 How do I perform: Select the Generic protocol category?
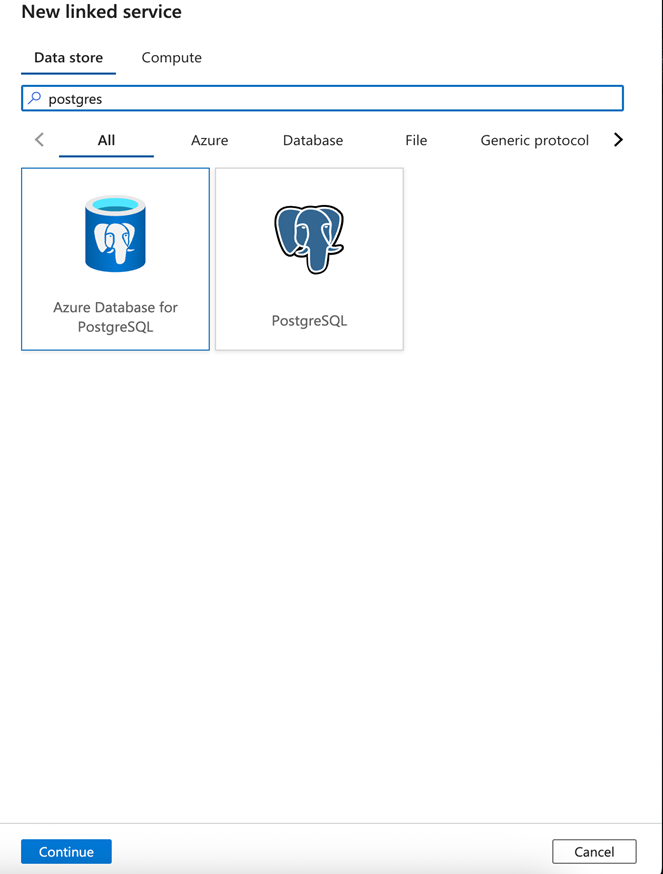coord(534,141)
